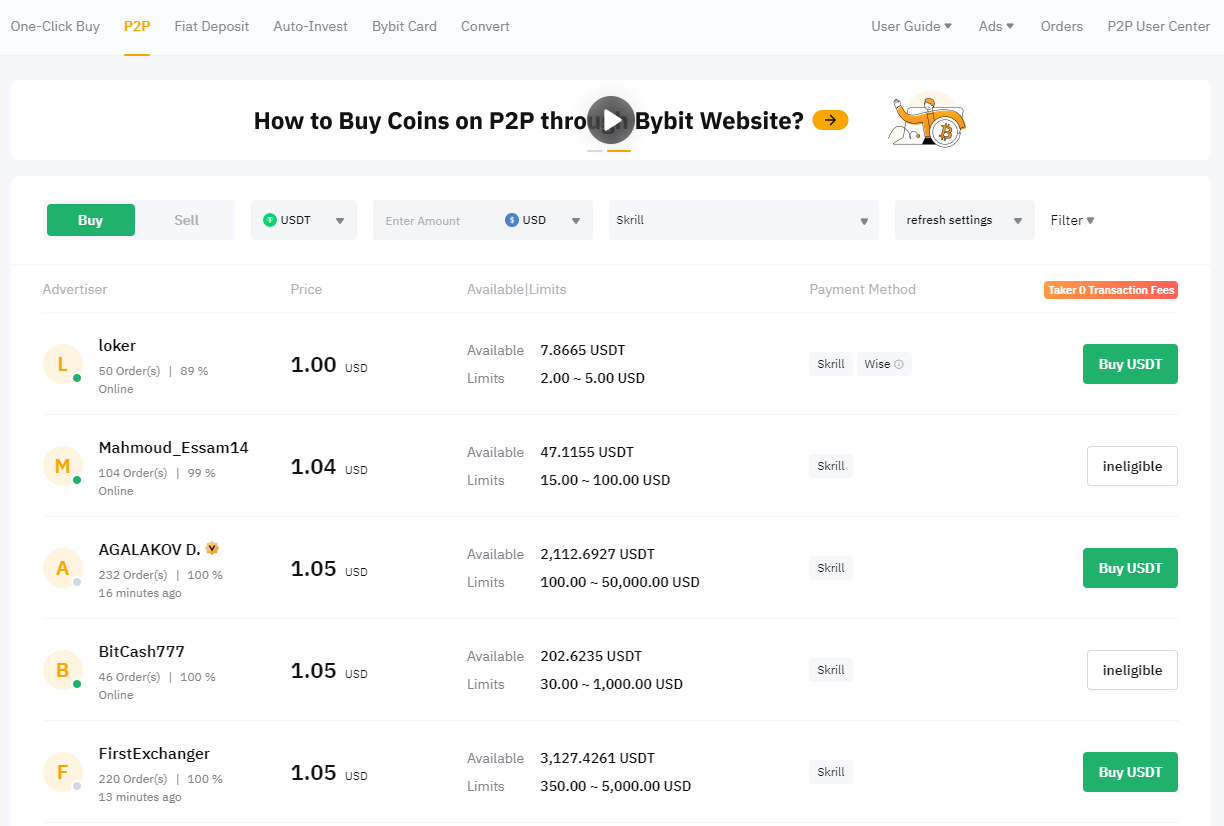Click ineligible button for BitCash777

1132,670
